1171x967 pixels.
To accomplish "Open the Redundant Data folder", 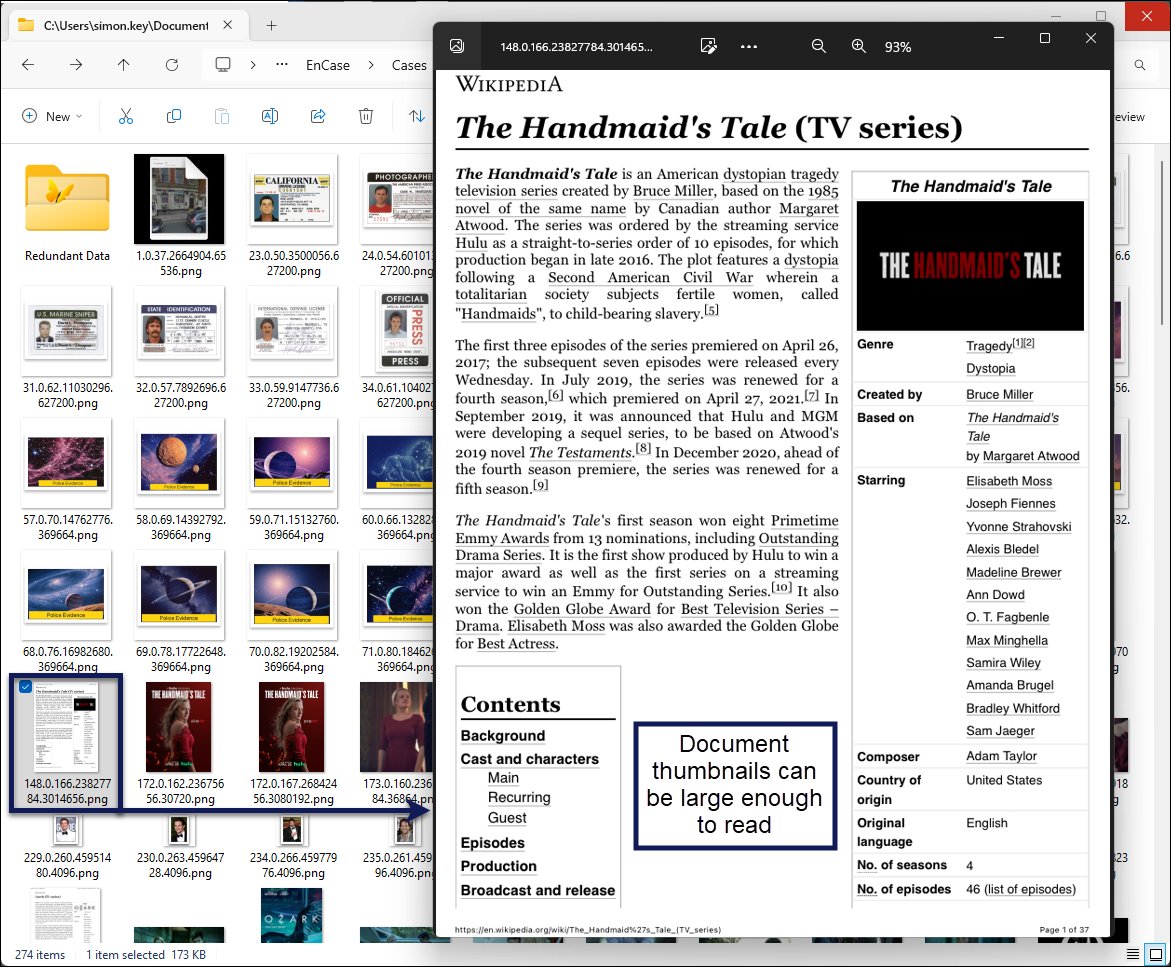I will point(67,199).
